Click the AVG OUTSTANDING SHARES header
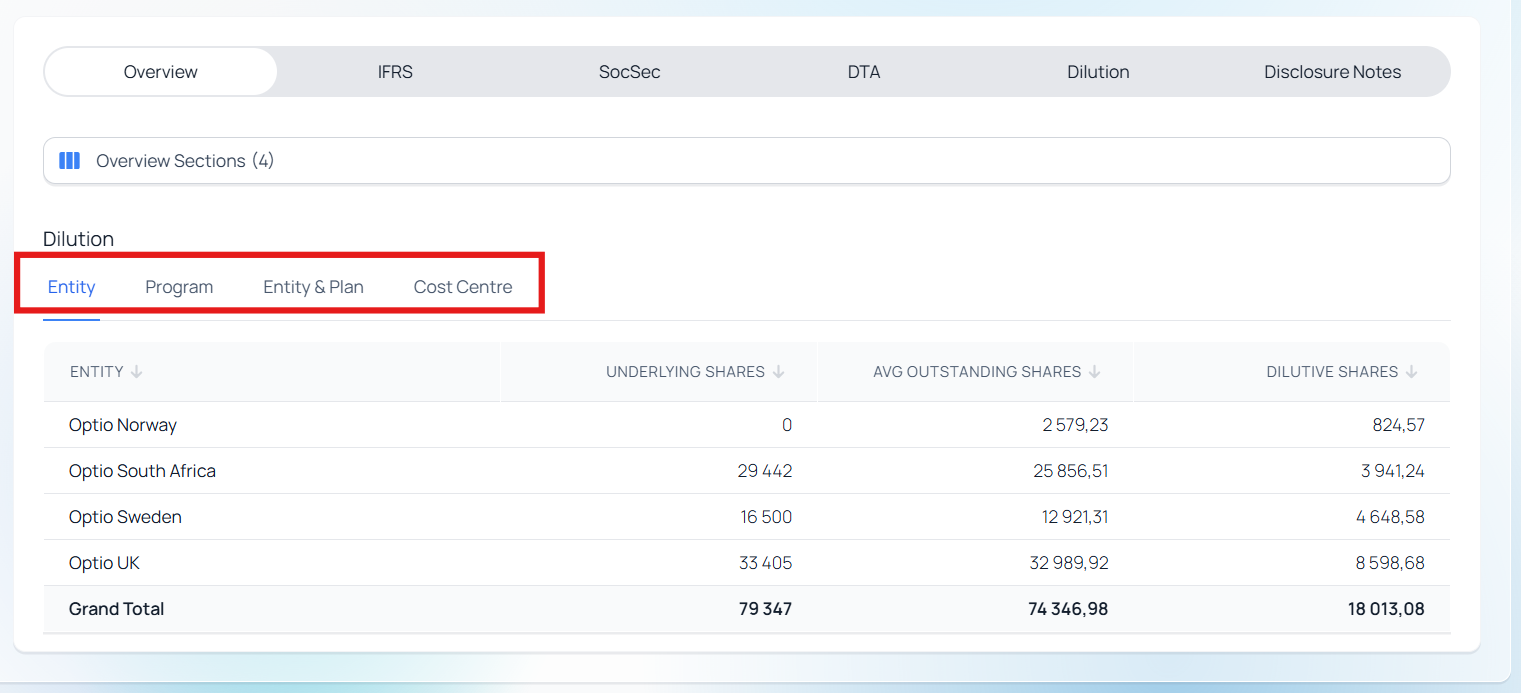Image resolution: width=1521 pixels, height=693 pixels. coord(977,372)
